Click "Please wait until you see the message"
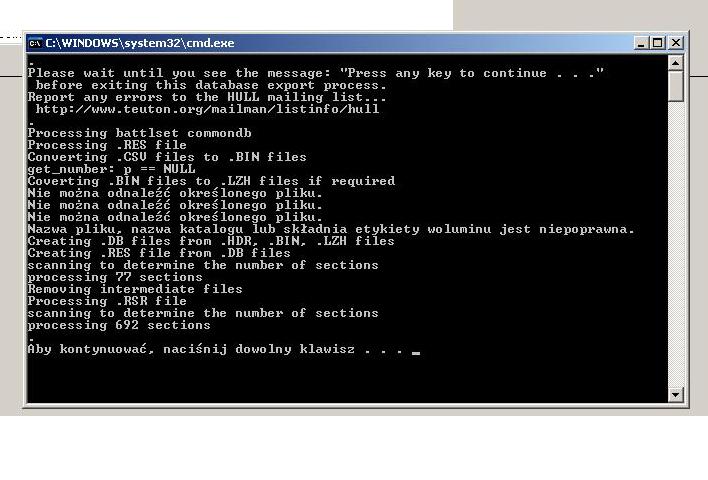The image size is (708, 480). click(x=315, y=73)
